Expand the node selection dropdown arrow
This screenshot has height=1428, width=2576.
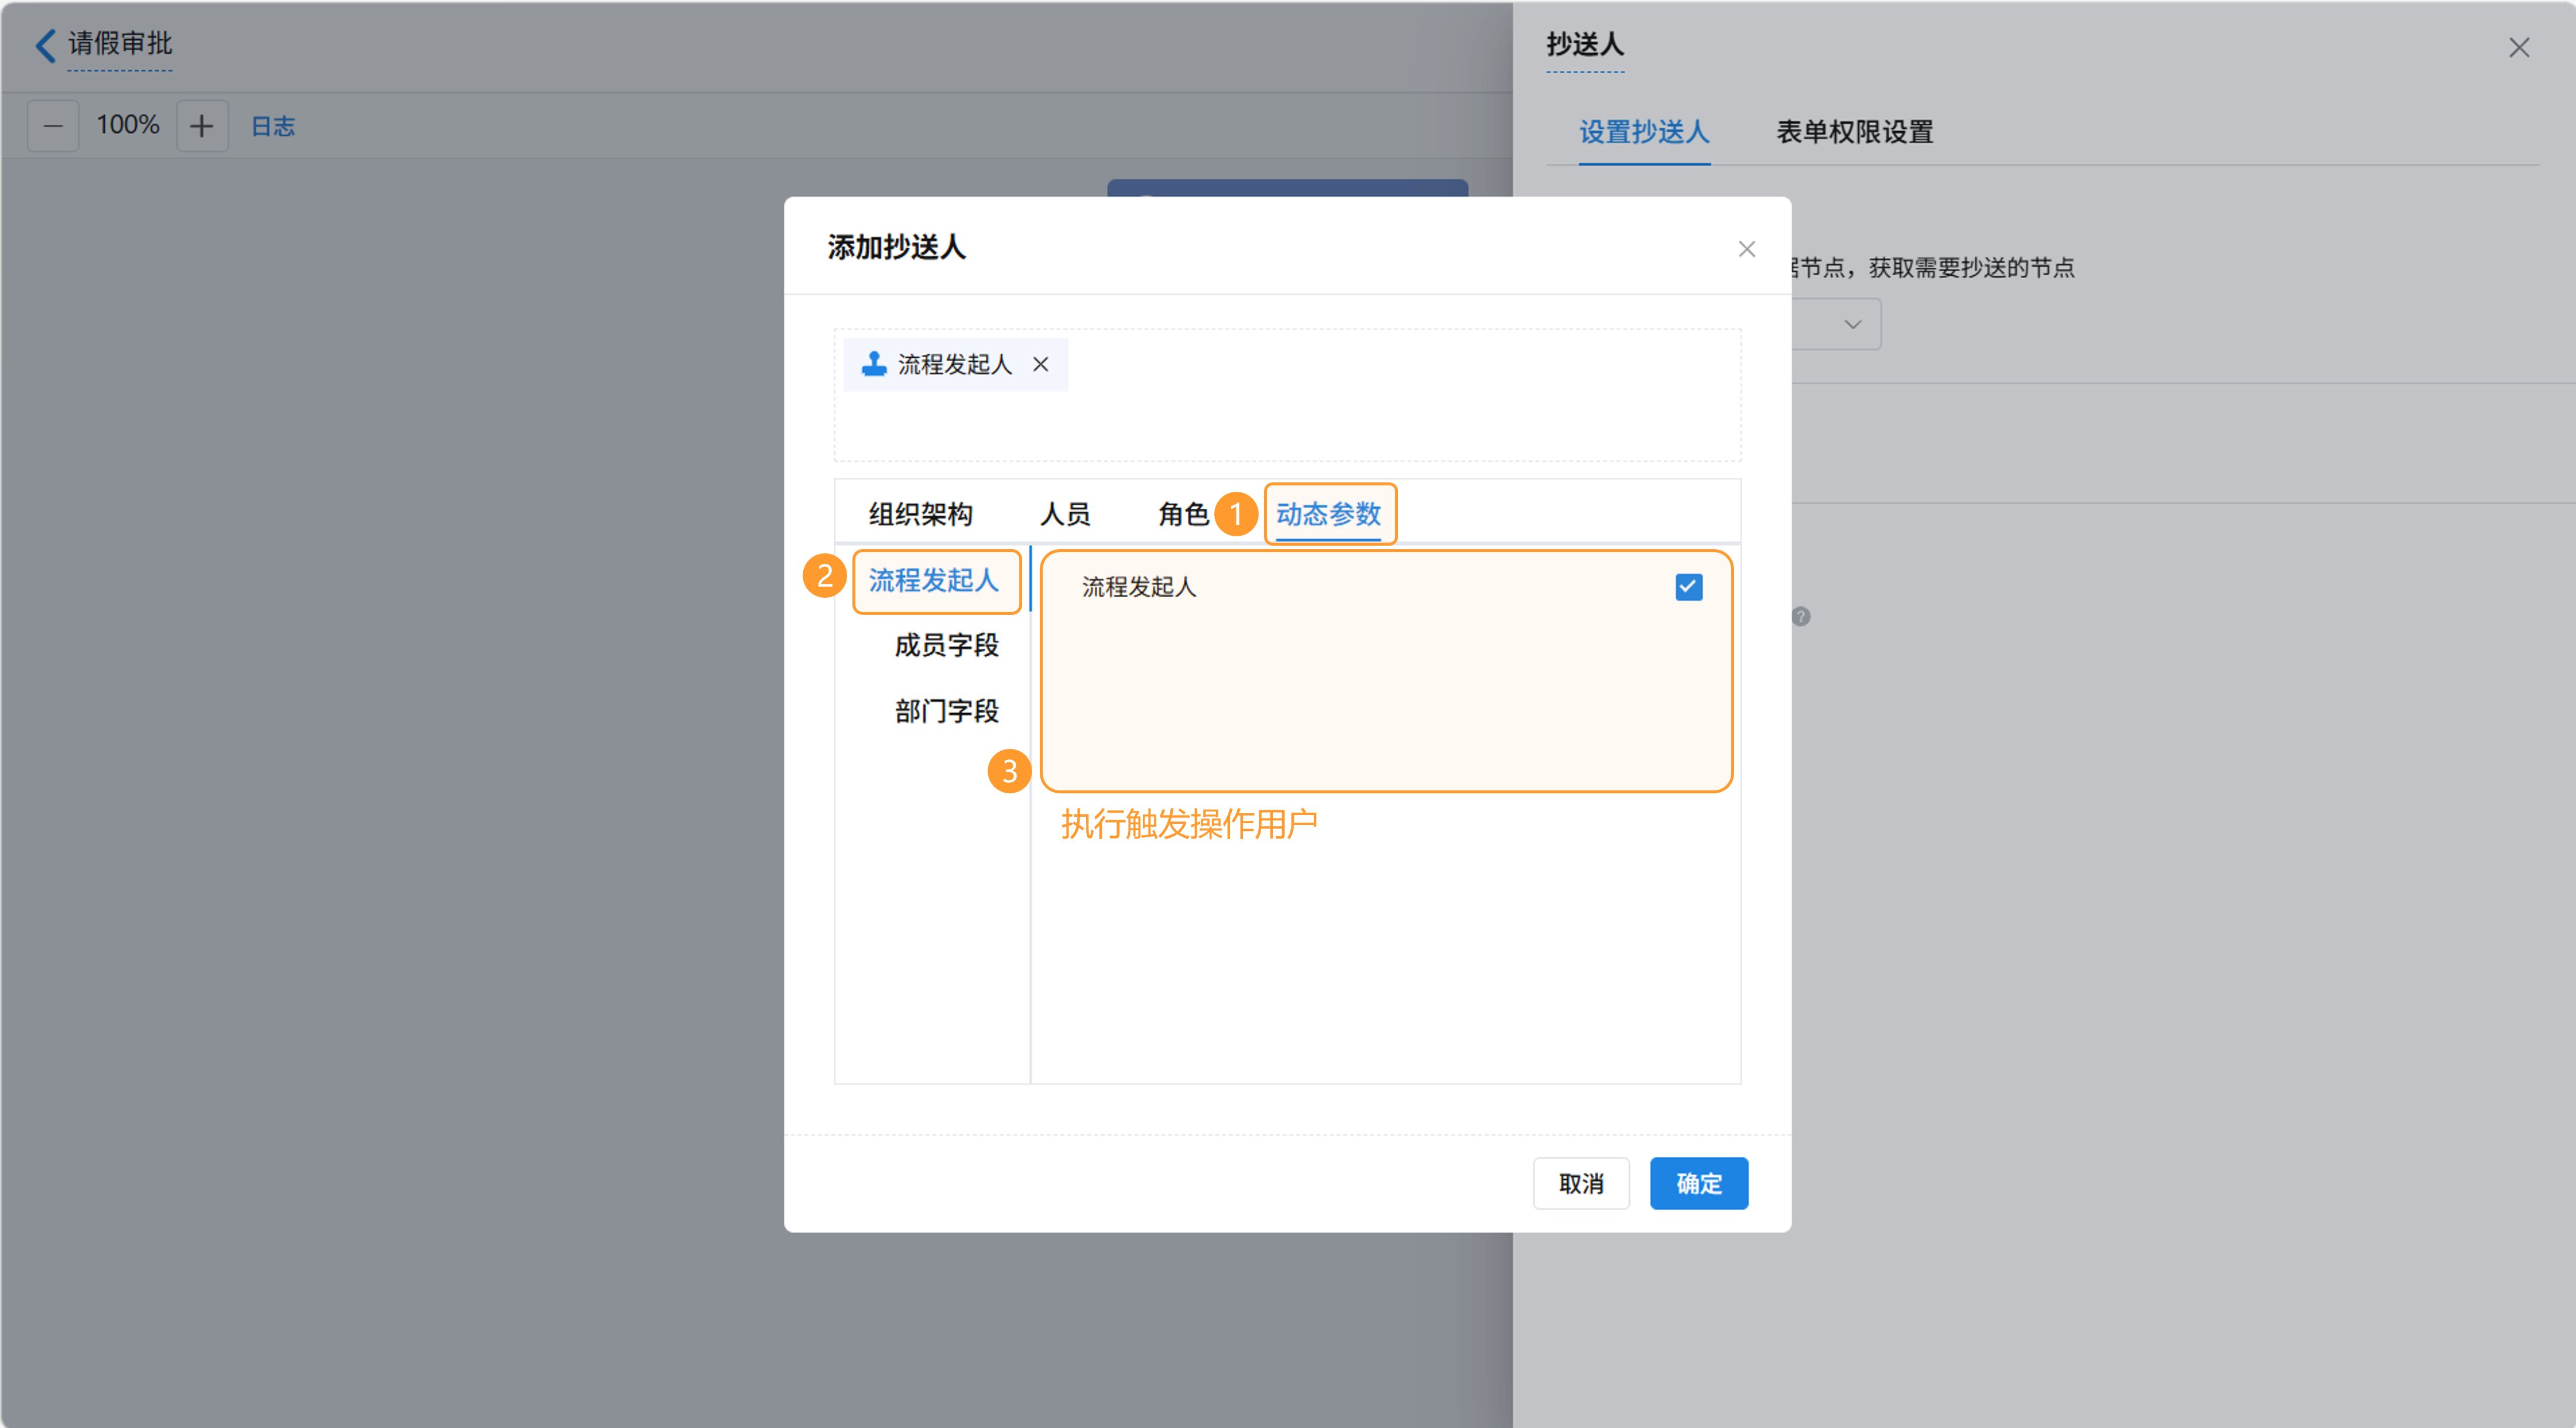[x=1852, y=324]
